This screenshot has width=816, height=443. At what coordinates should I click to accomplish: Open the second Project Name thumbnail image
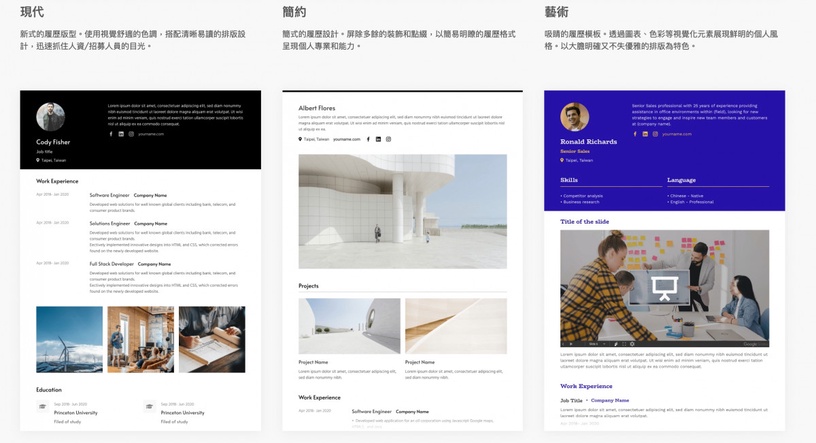[456, 326]
